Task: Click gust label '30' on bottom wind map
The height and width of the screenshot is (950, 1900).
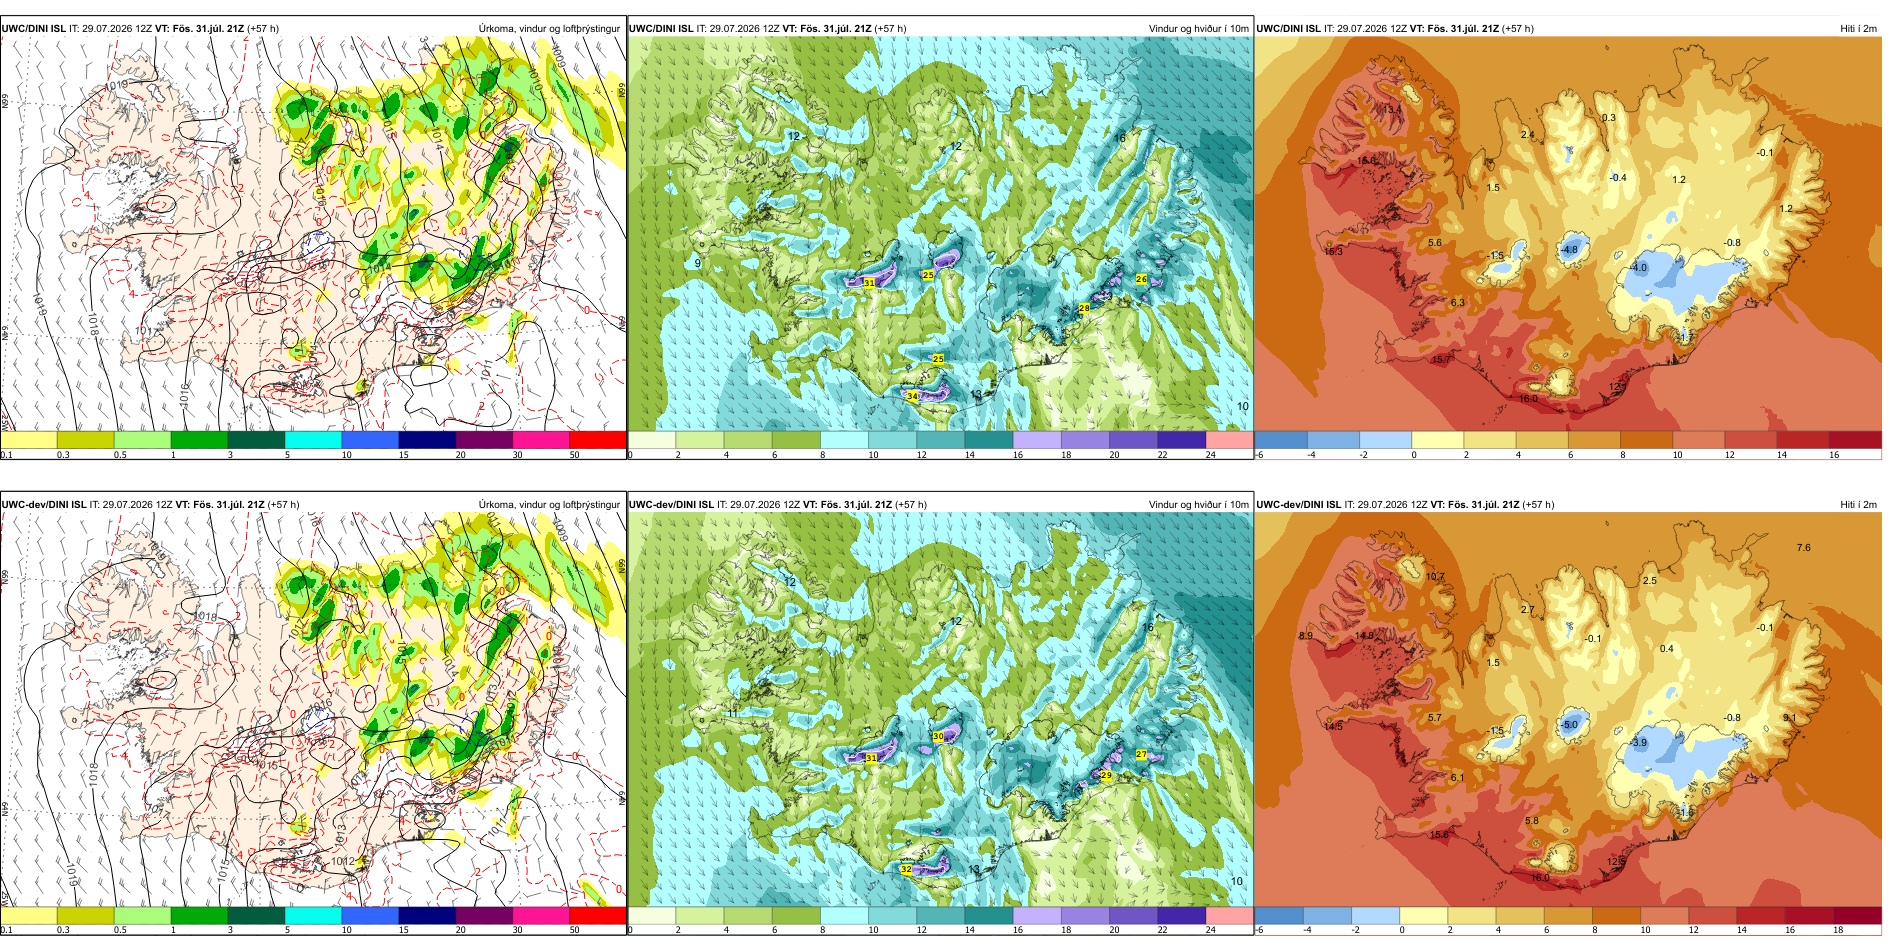Action: point(938,736)
